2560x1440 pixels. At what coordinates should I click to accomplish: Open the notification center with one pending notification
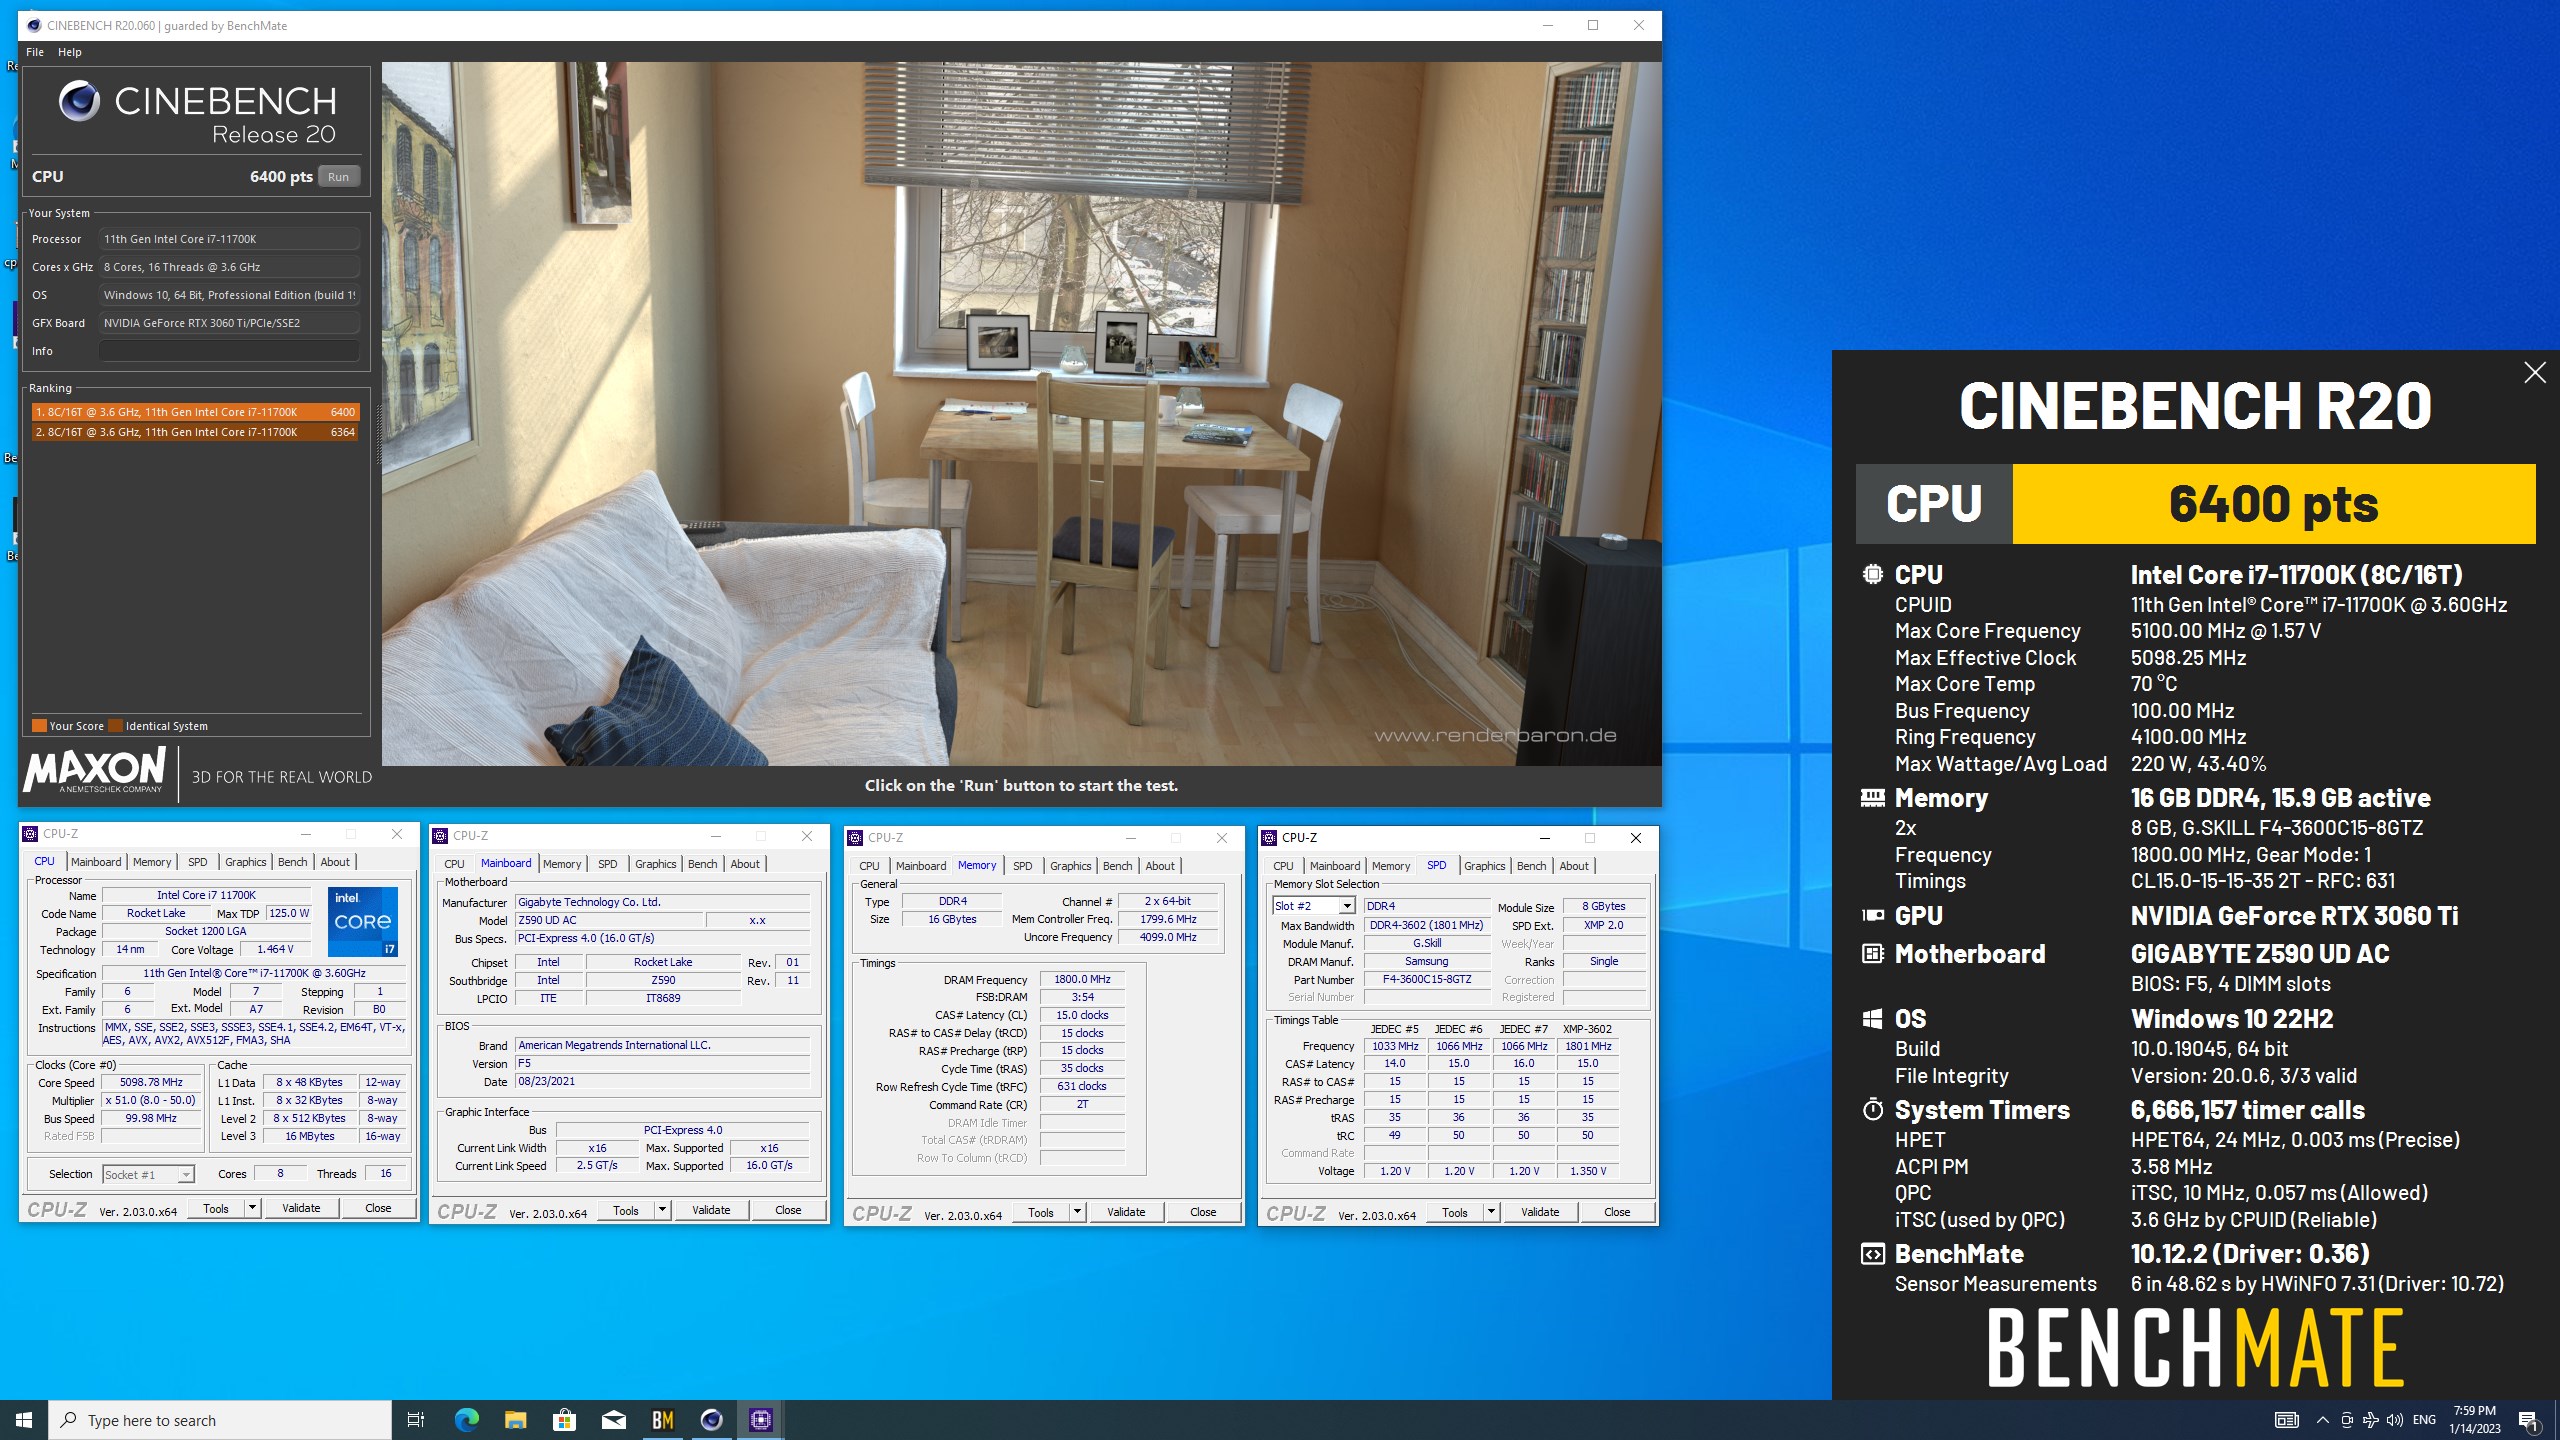pyautogui.click(x=2529, y=1420)
